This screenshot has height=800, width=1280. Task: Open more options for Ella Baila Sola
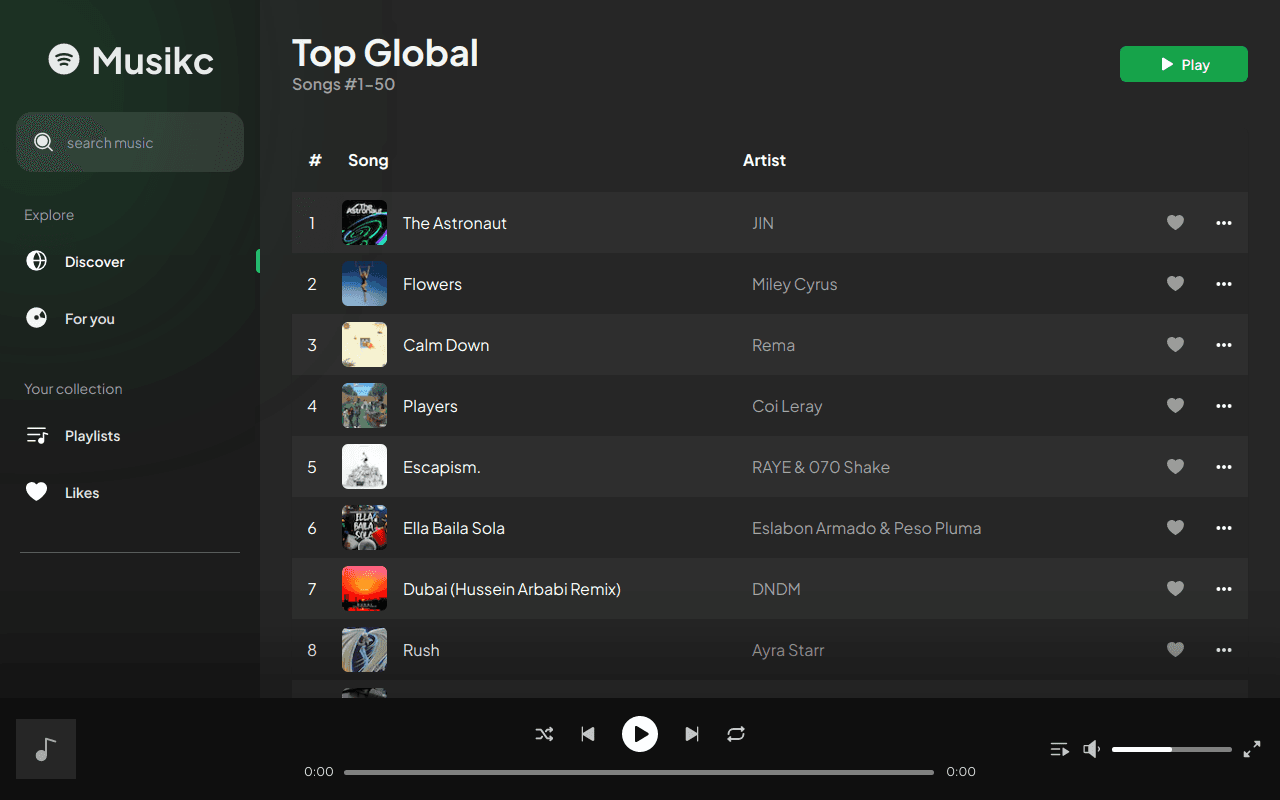1223,528
